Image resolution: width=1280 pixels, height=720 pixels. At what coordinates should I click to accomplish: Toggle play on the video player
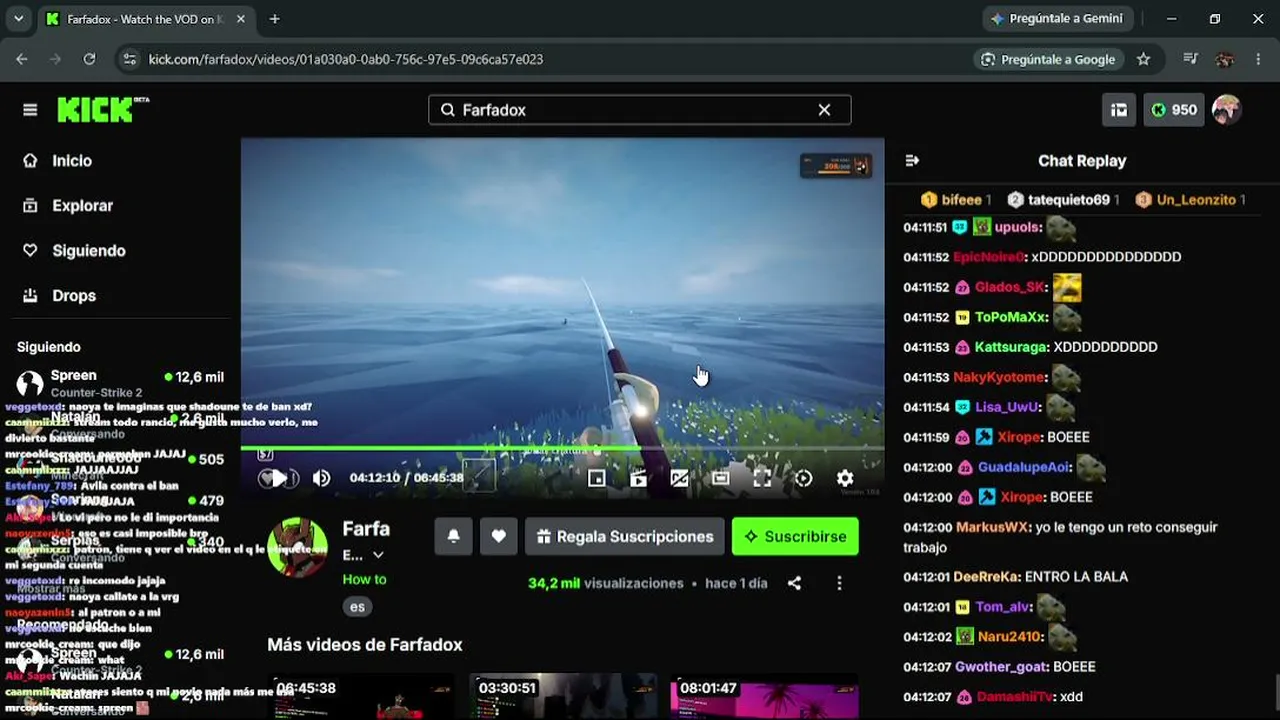coord(277,478)
